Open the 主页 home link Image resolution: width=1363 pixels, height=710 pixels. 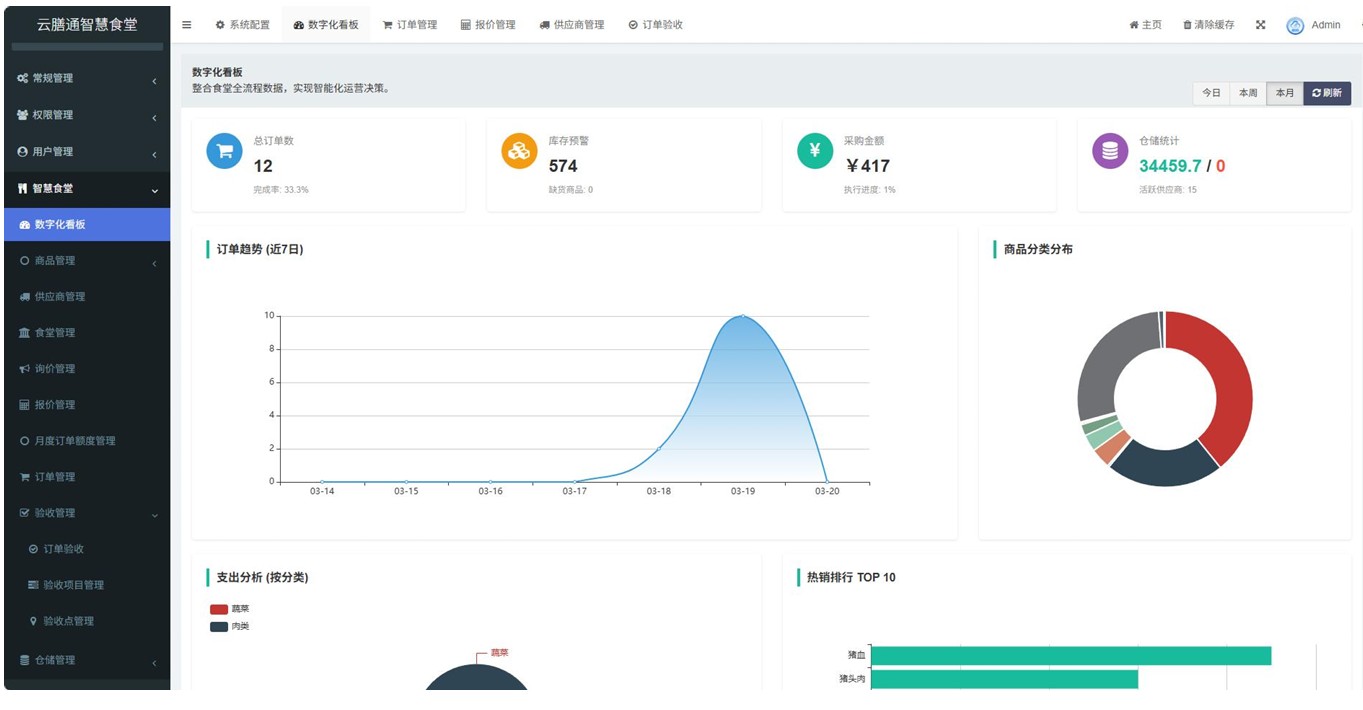point(1142,25)
